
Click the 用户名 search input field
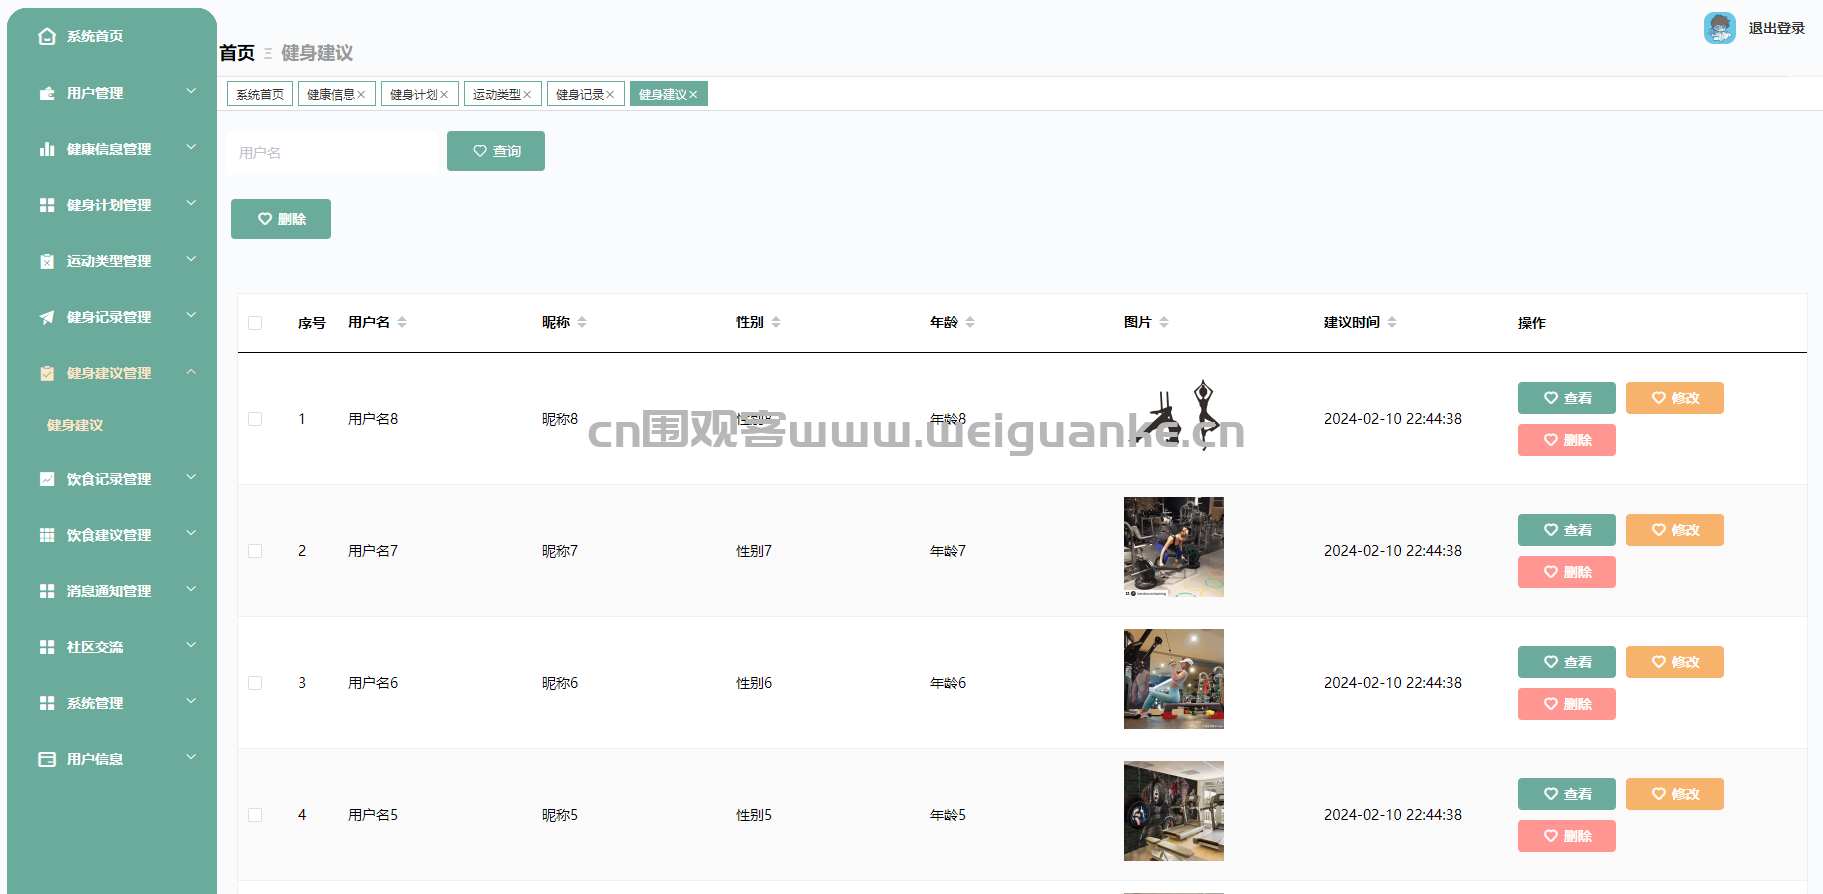(x=332, y=153)
